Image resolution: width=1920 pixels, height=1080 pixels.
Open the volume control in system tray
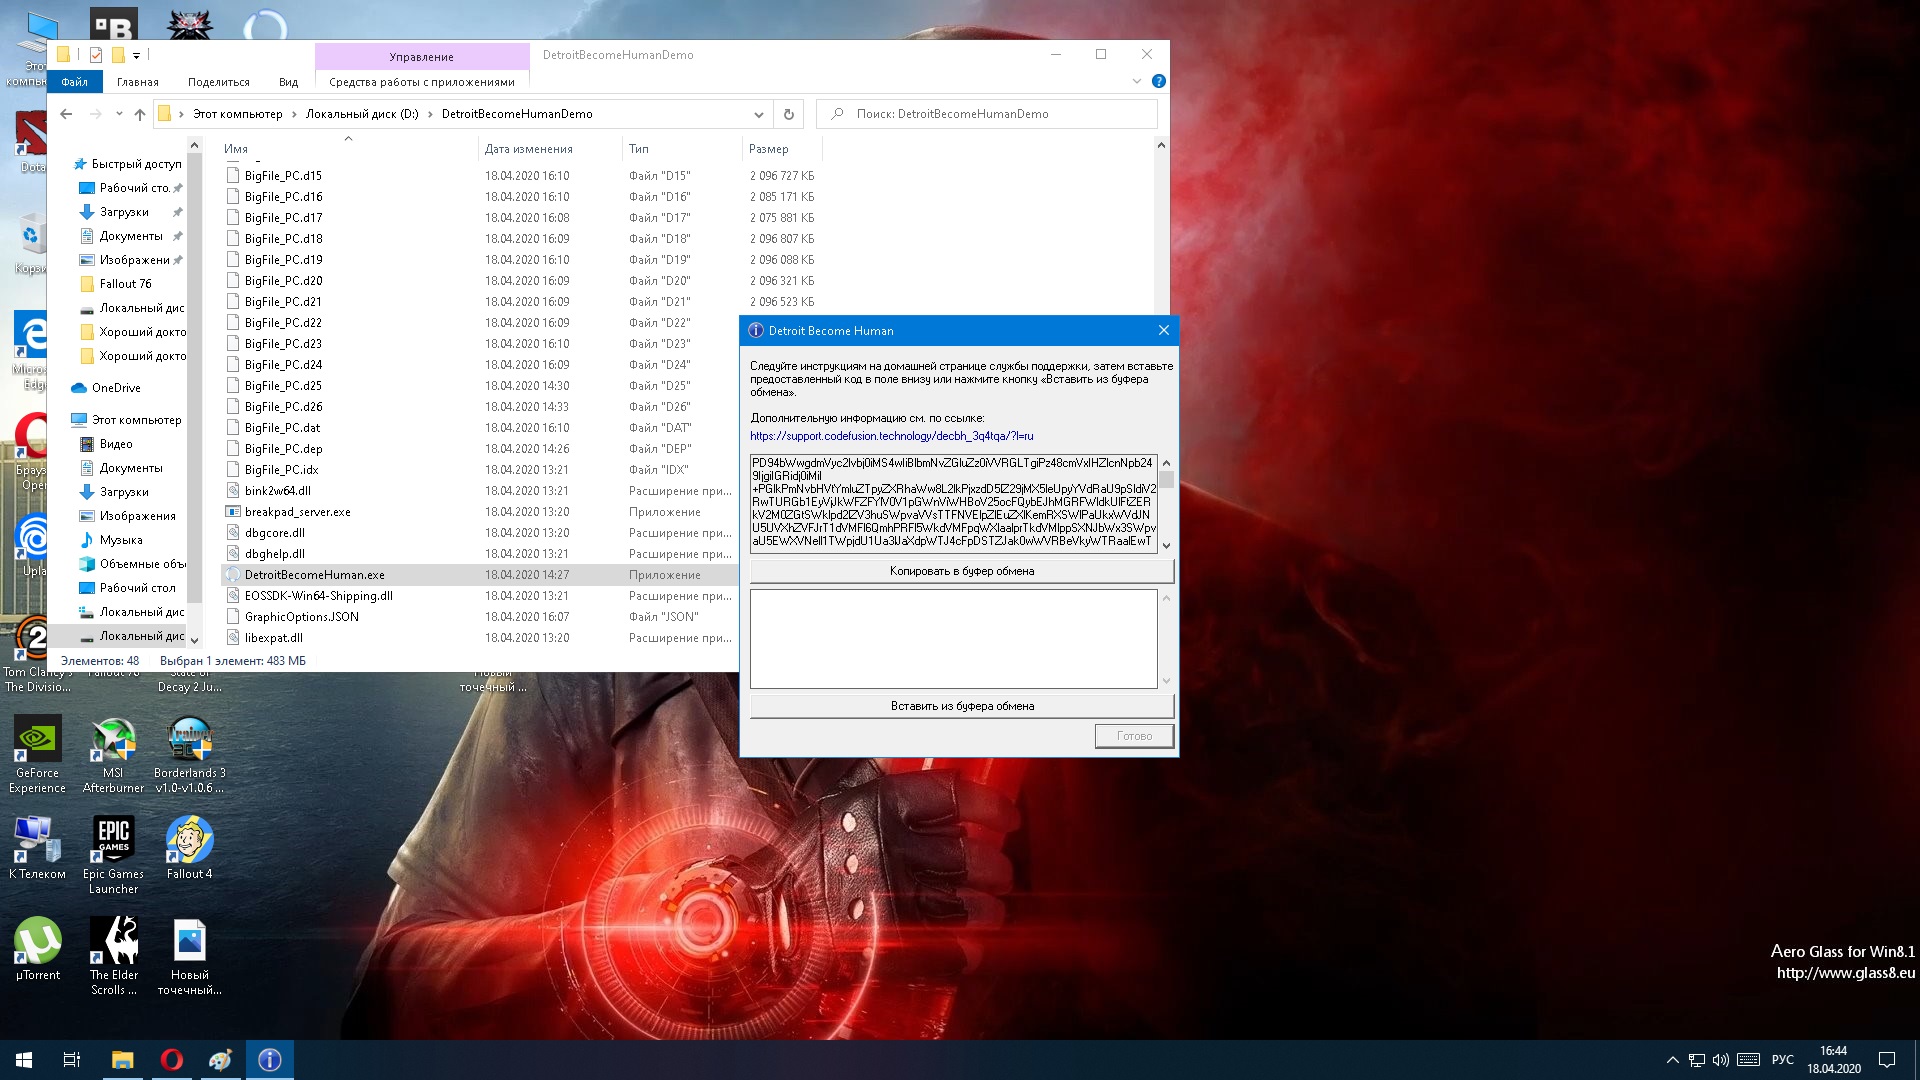(1721, 1060)
